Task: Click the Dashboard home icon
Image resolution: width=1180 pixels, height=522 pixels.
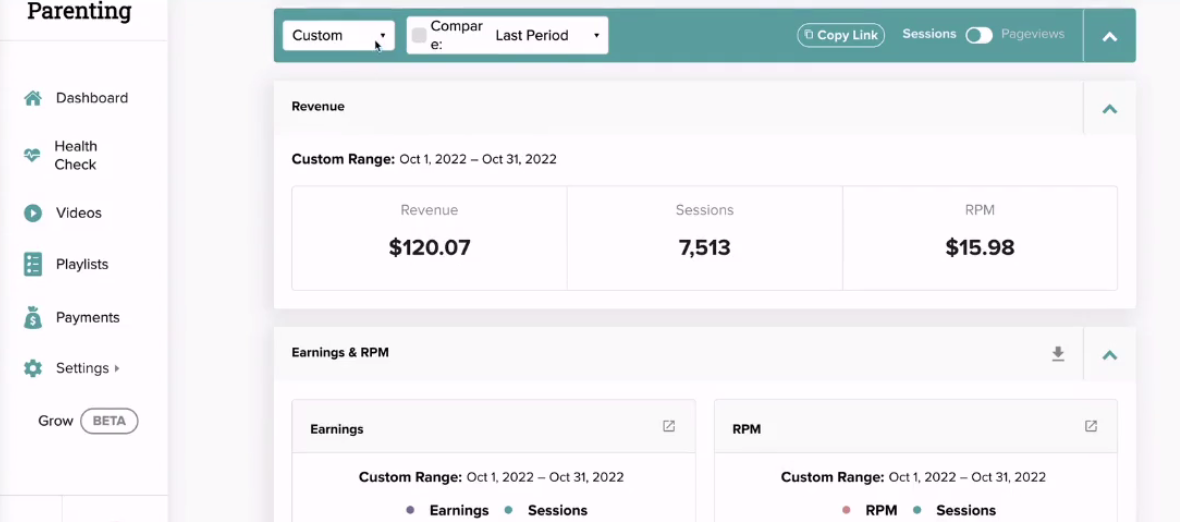Action: pos(32,98)
